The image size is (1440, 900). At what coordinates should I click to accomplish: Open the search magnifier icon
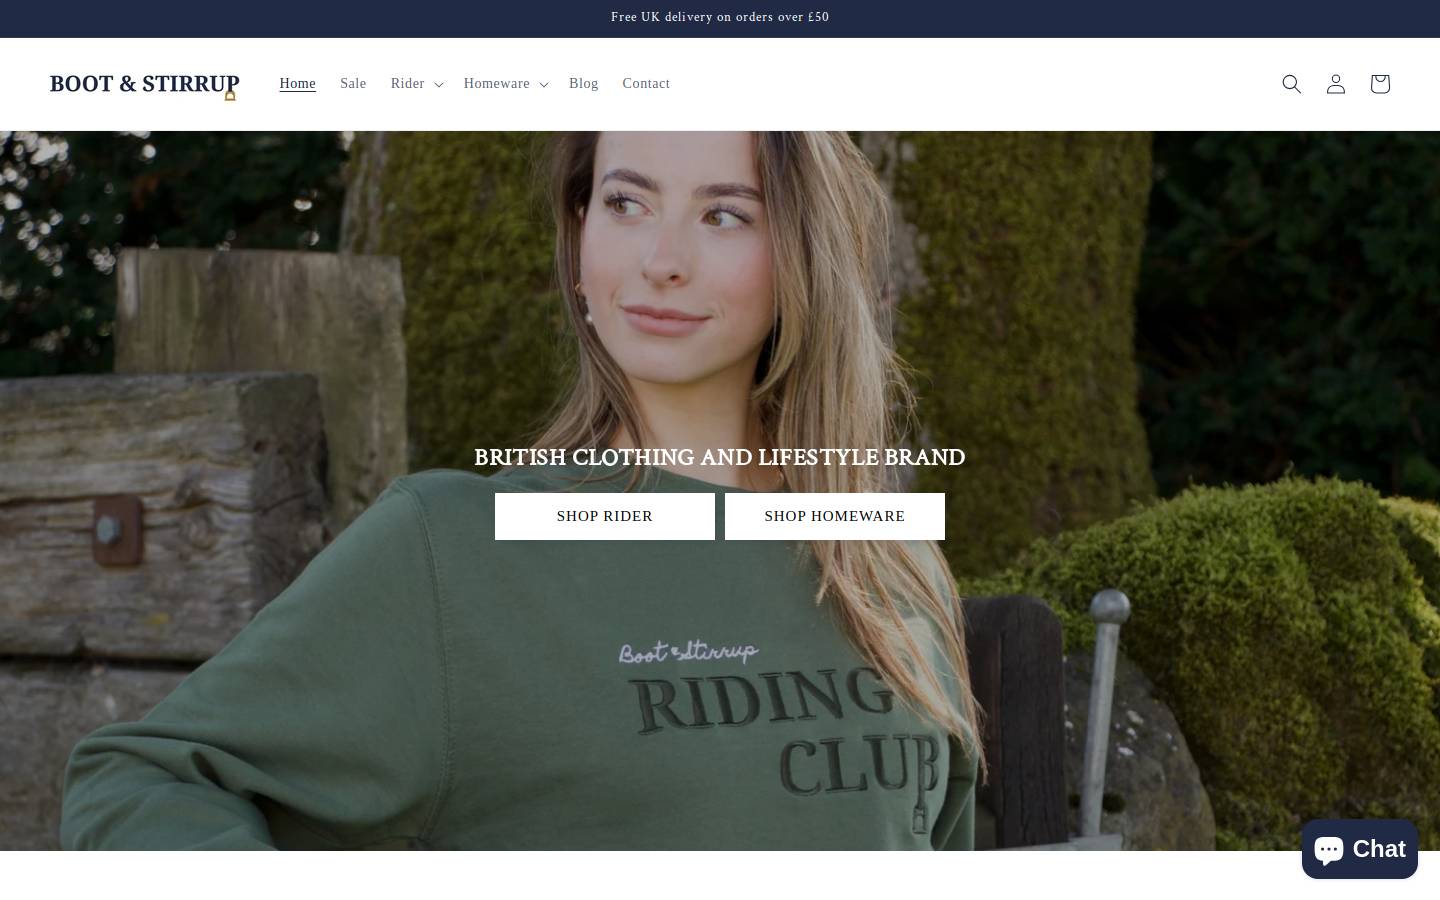[1291, 84]
